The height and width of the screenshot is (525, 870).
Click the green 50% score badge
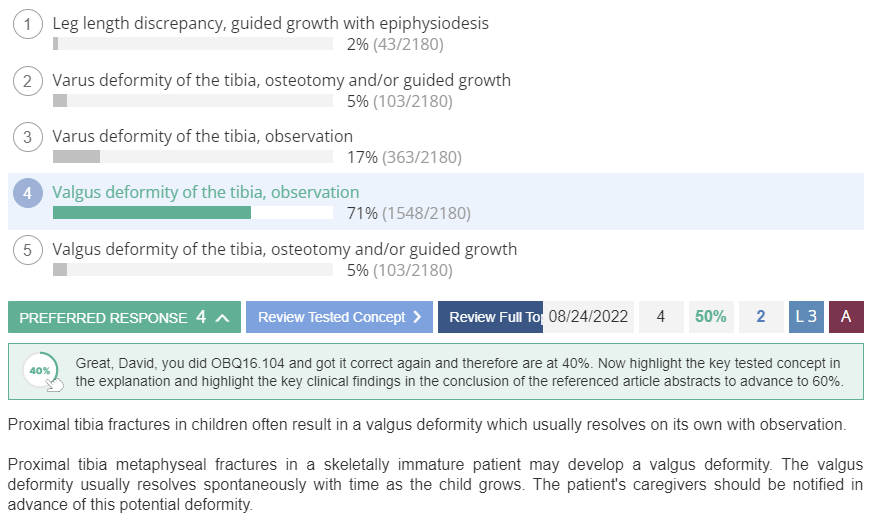[x=711, y=317]
